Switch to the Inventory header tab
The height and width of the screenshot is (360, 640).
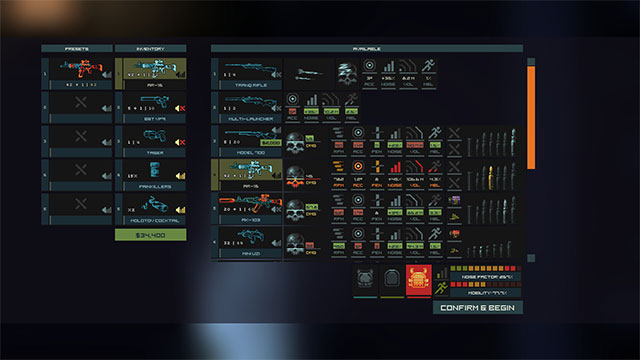coord(151,49)
